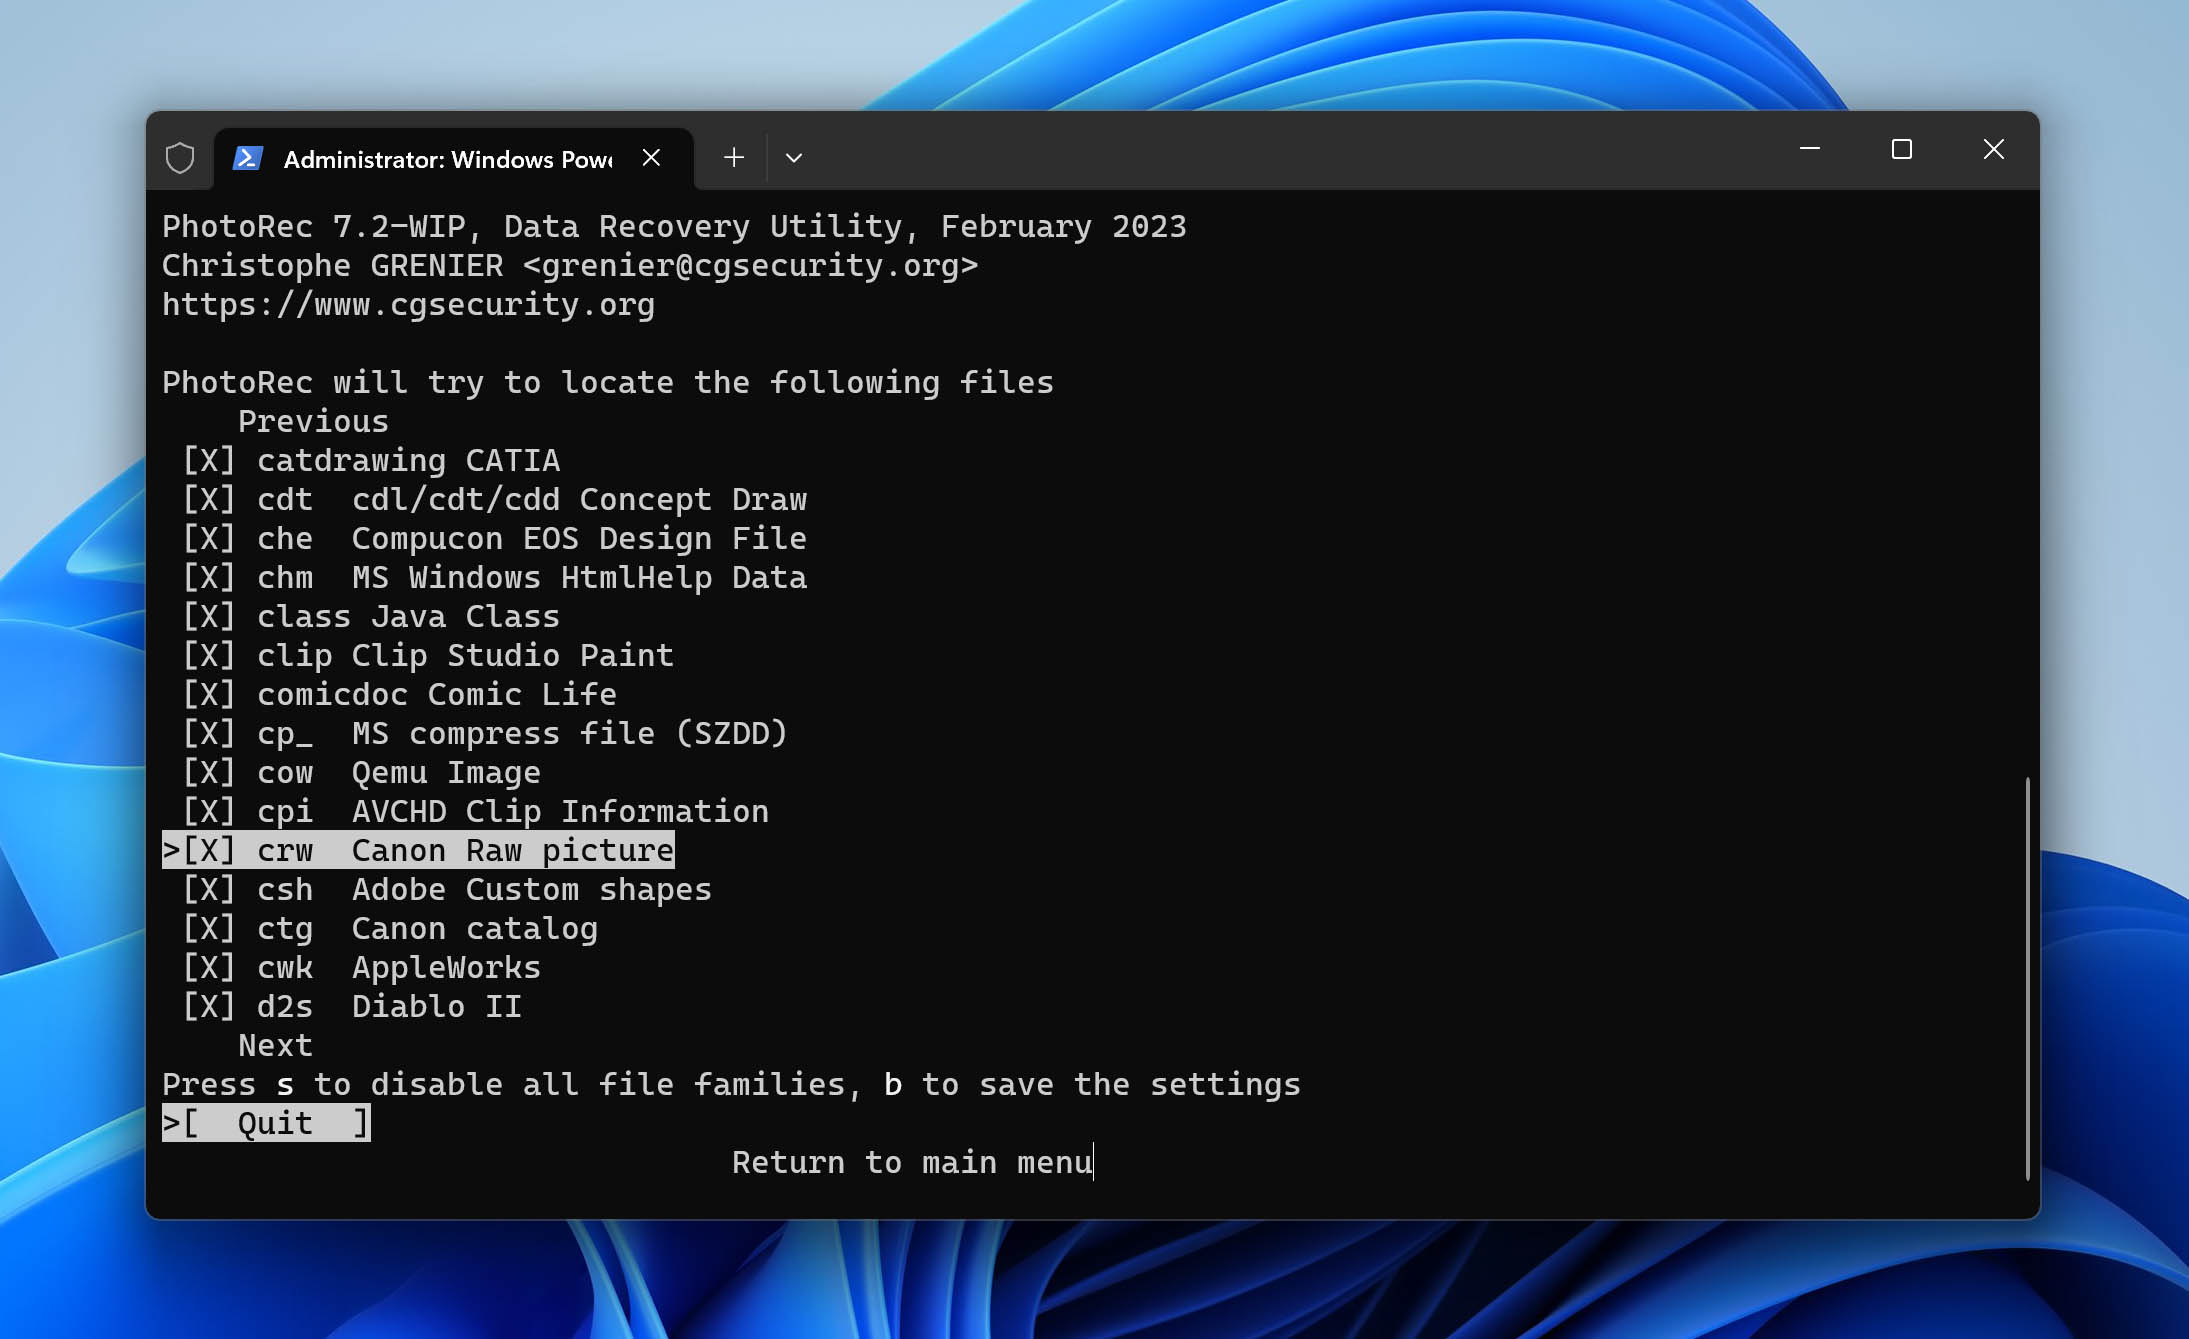The height and width of the screenshot is (1339, 2189).
Task: Toggle the csh Adobe Custom shapes checkbox
Action: click(x=209, y=889)
